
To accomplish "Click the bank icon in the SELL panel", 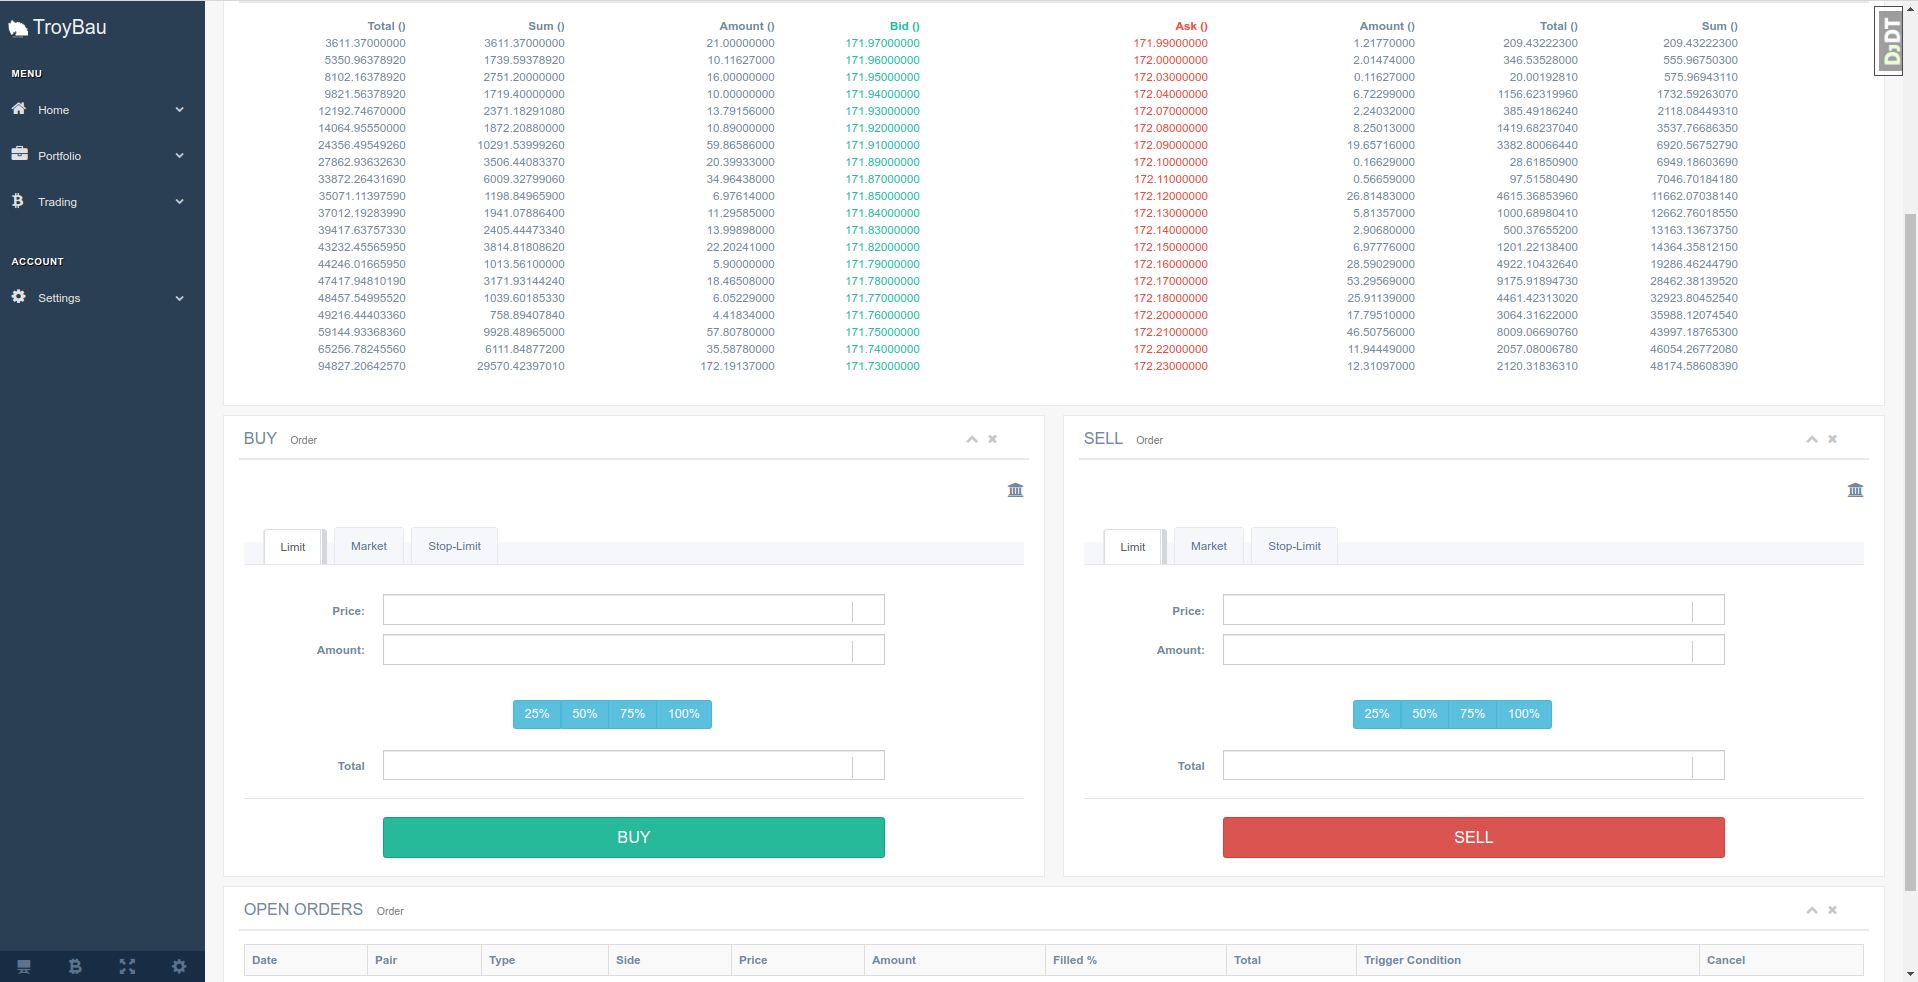I will [1856, 490].
